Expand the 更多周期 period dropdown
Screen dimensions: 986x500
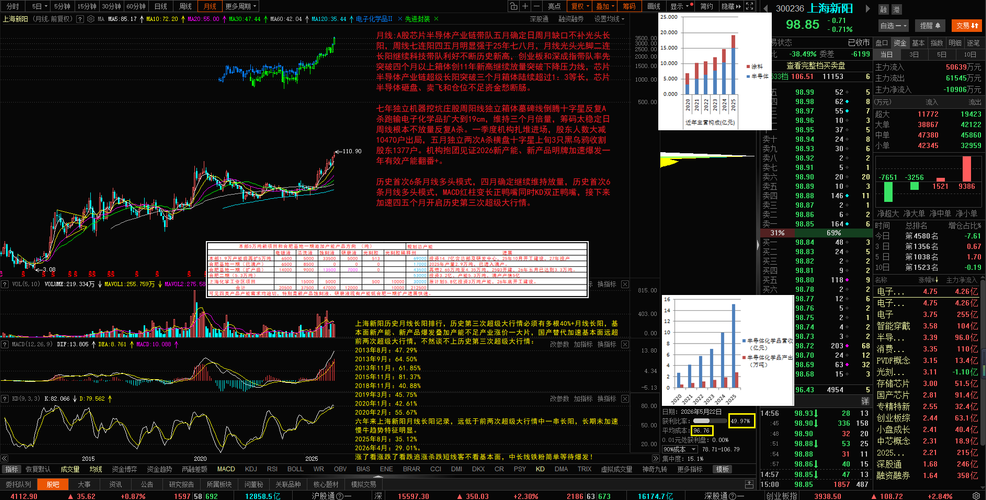pos(241,6)
